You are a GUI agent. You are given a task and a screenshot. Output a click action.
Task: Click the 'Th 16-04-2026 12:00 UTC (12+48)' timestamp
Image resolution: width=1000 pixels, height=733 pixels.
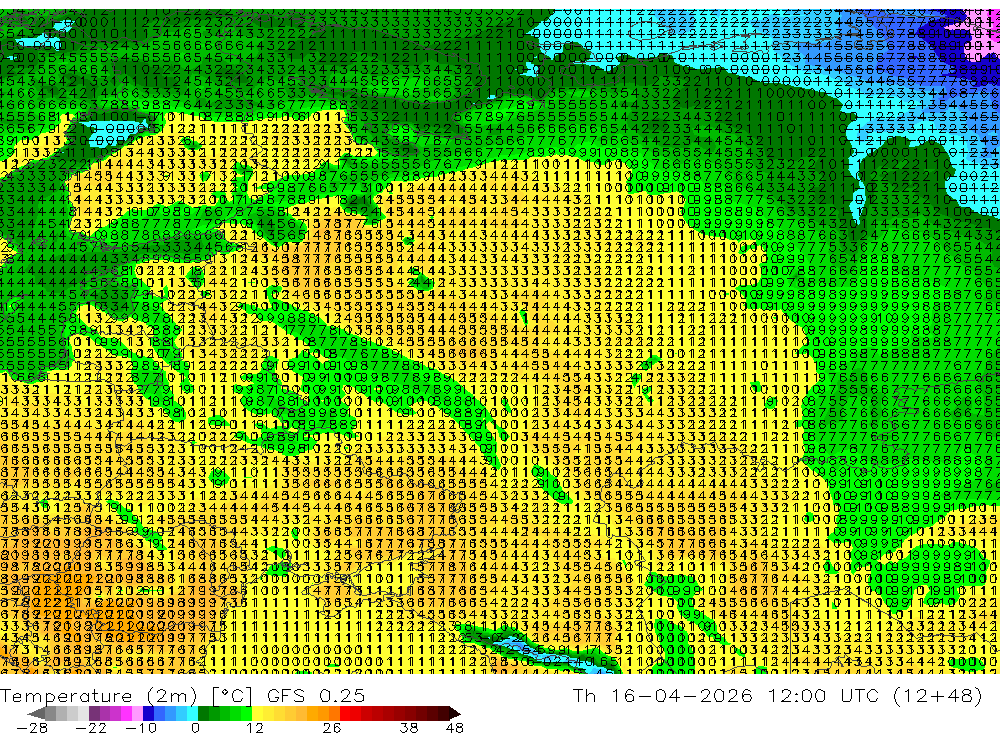pos(777,695)
